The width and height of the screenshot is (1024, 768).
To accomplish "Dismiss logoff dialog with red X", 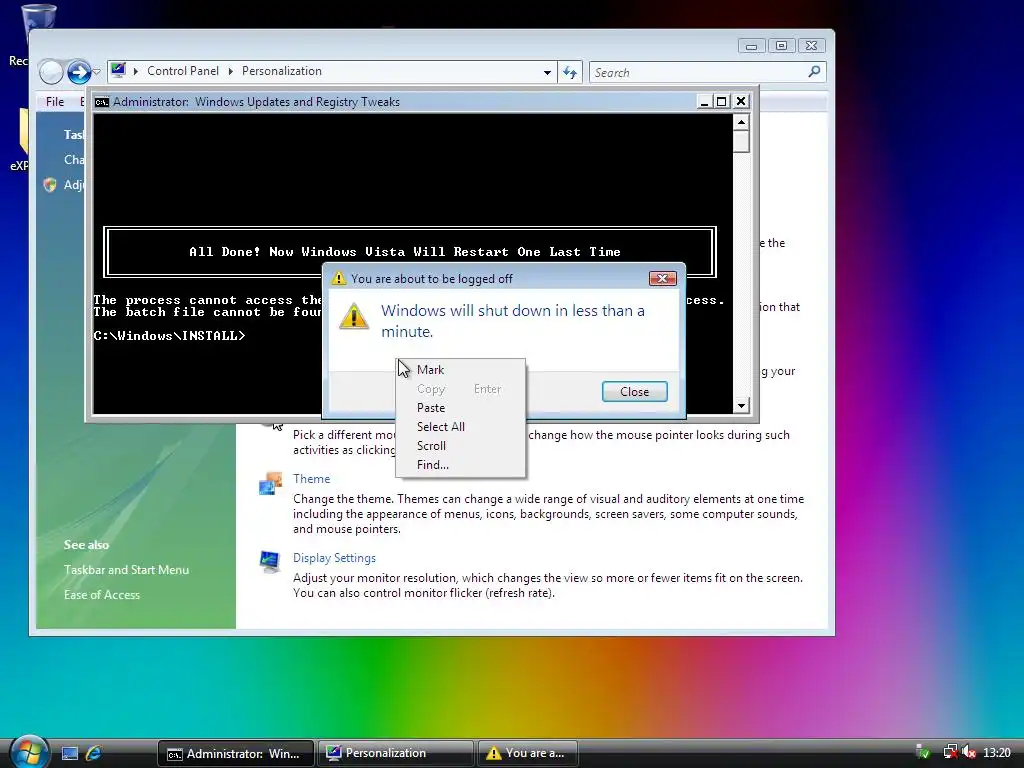I will [x=662, y=279].
